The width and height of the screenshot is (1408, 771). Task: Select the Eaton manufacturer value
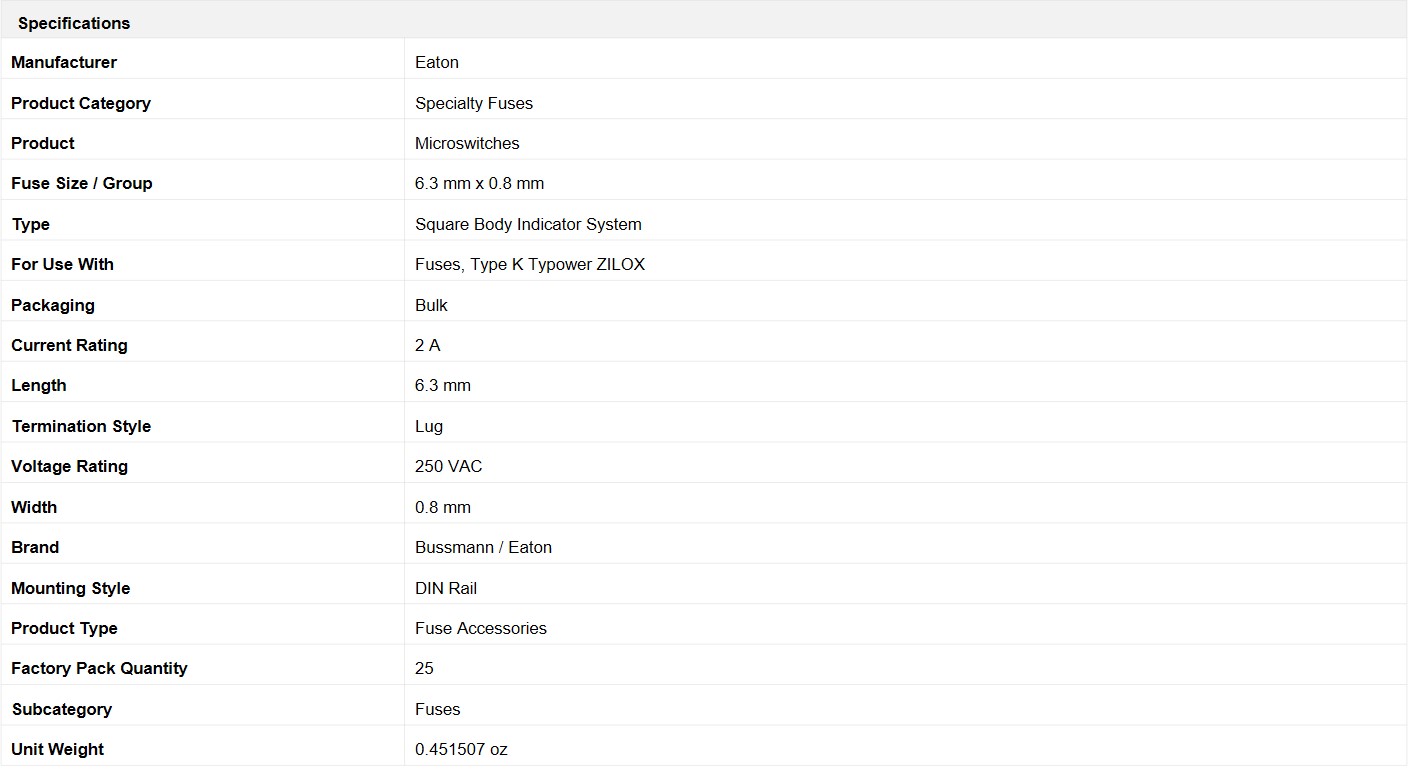[437, 62]
